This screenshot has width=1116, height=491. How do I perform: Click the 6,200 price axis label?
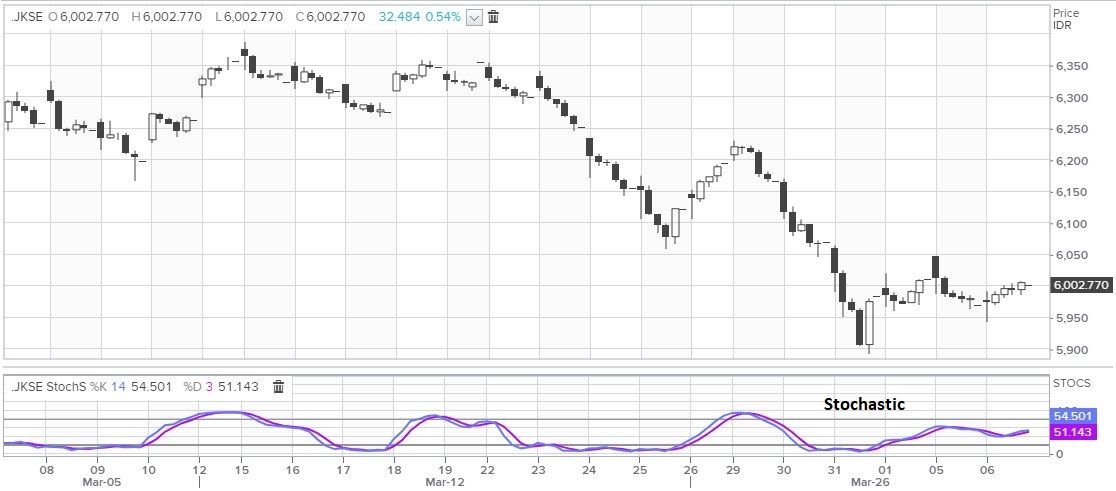point(1071,162)
